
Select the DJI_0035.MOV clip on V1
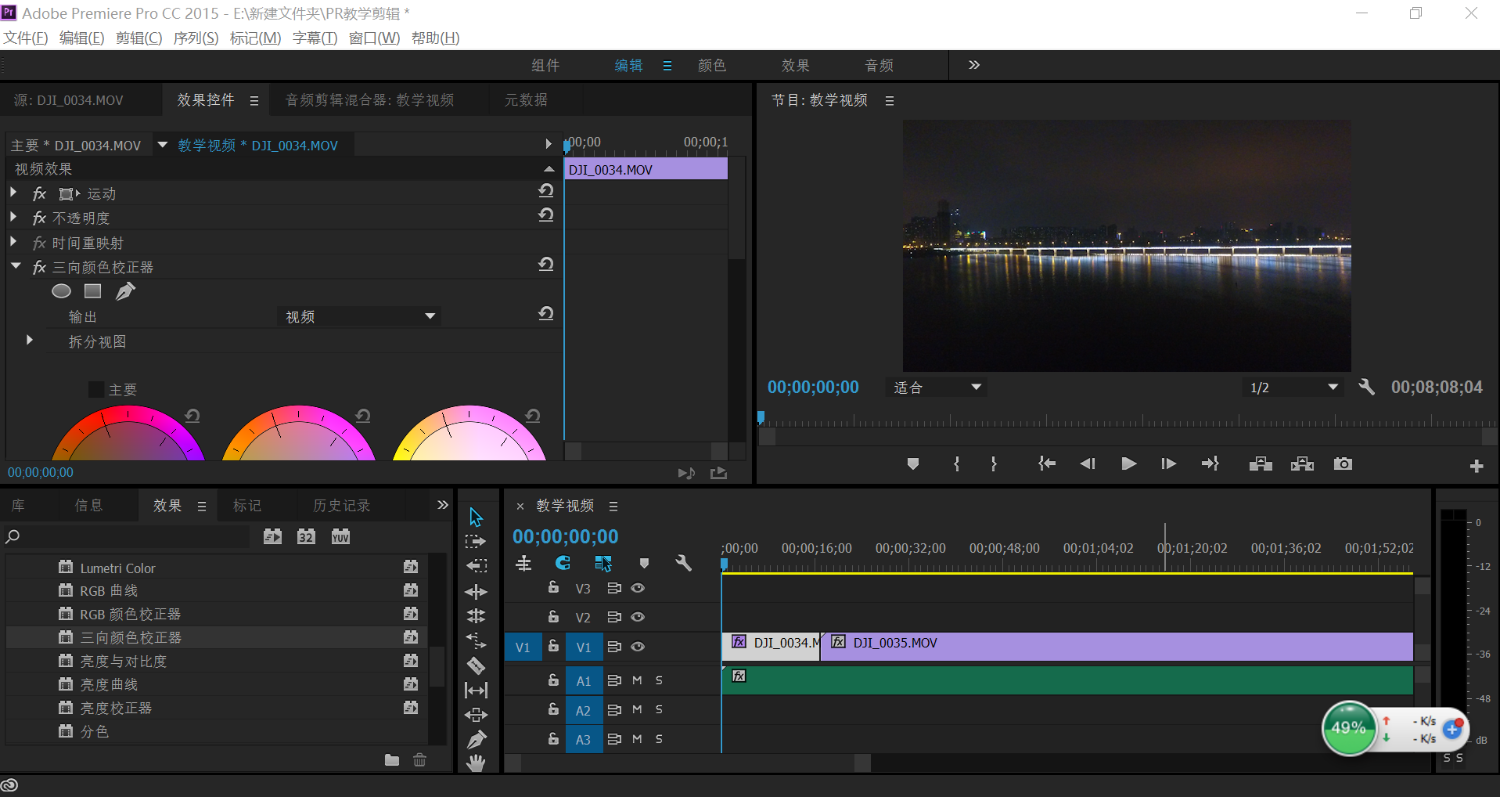(x=1117, y=647)
